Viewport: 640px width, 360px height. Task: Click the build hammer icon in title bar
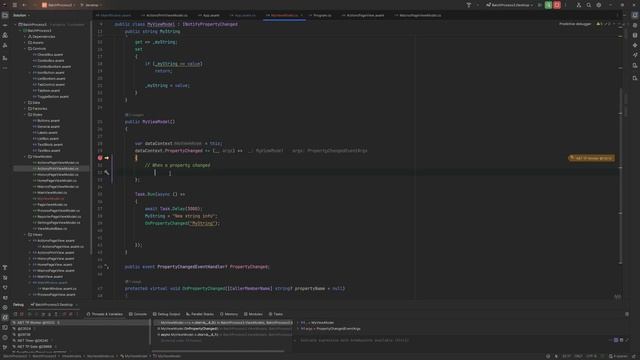pyautogui.click(x=469, y=5)
